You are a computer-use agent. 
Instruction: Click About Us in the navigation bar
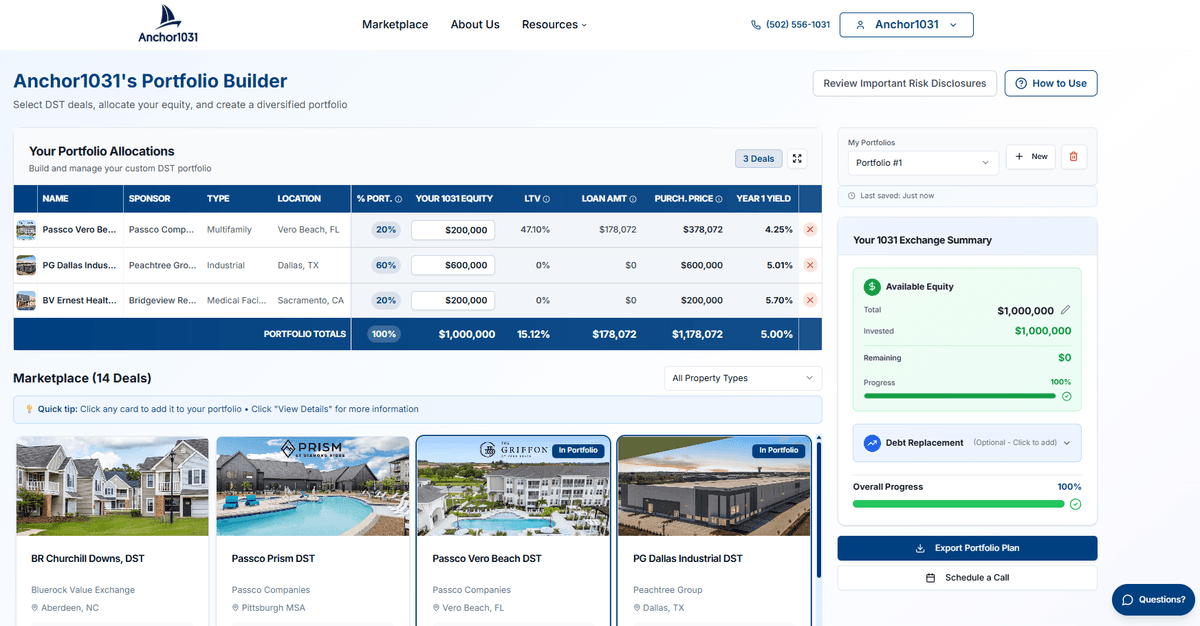click(475, 24)
